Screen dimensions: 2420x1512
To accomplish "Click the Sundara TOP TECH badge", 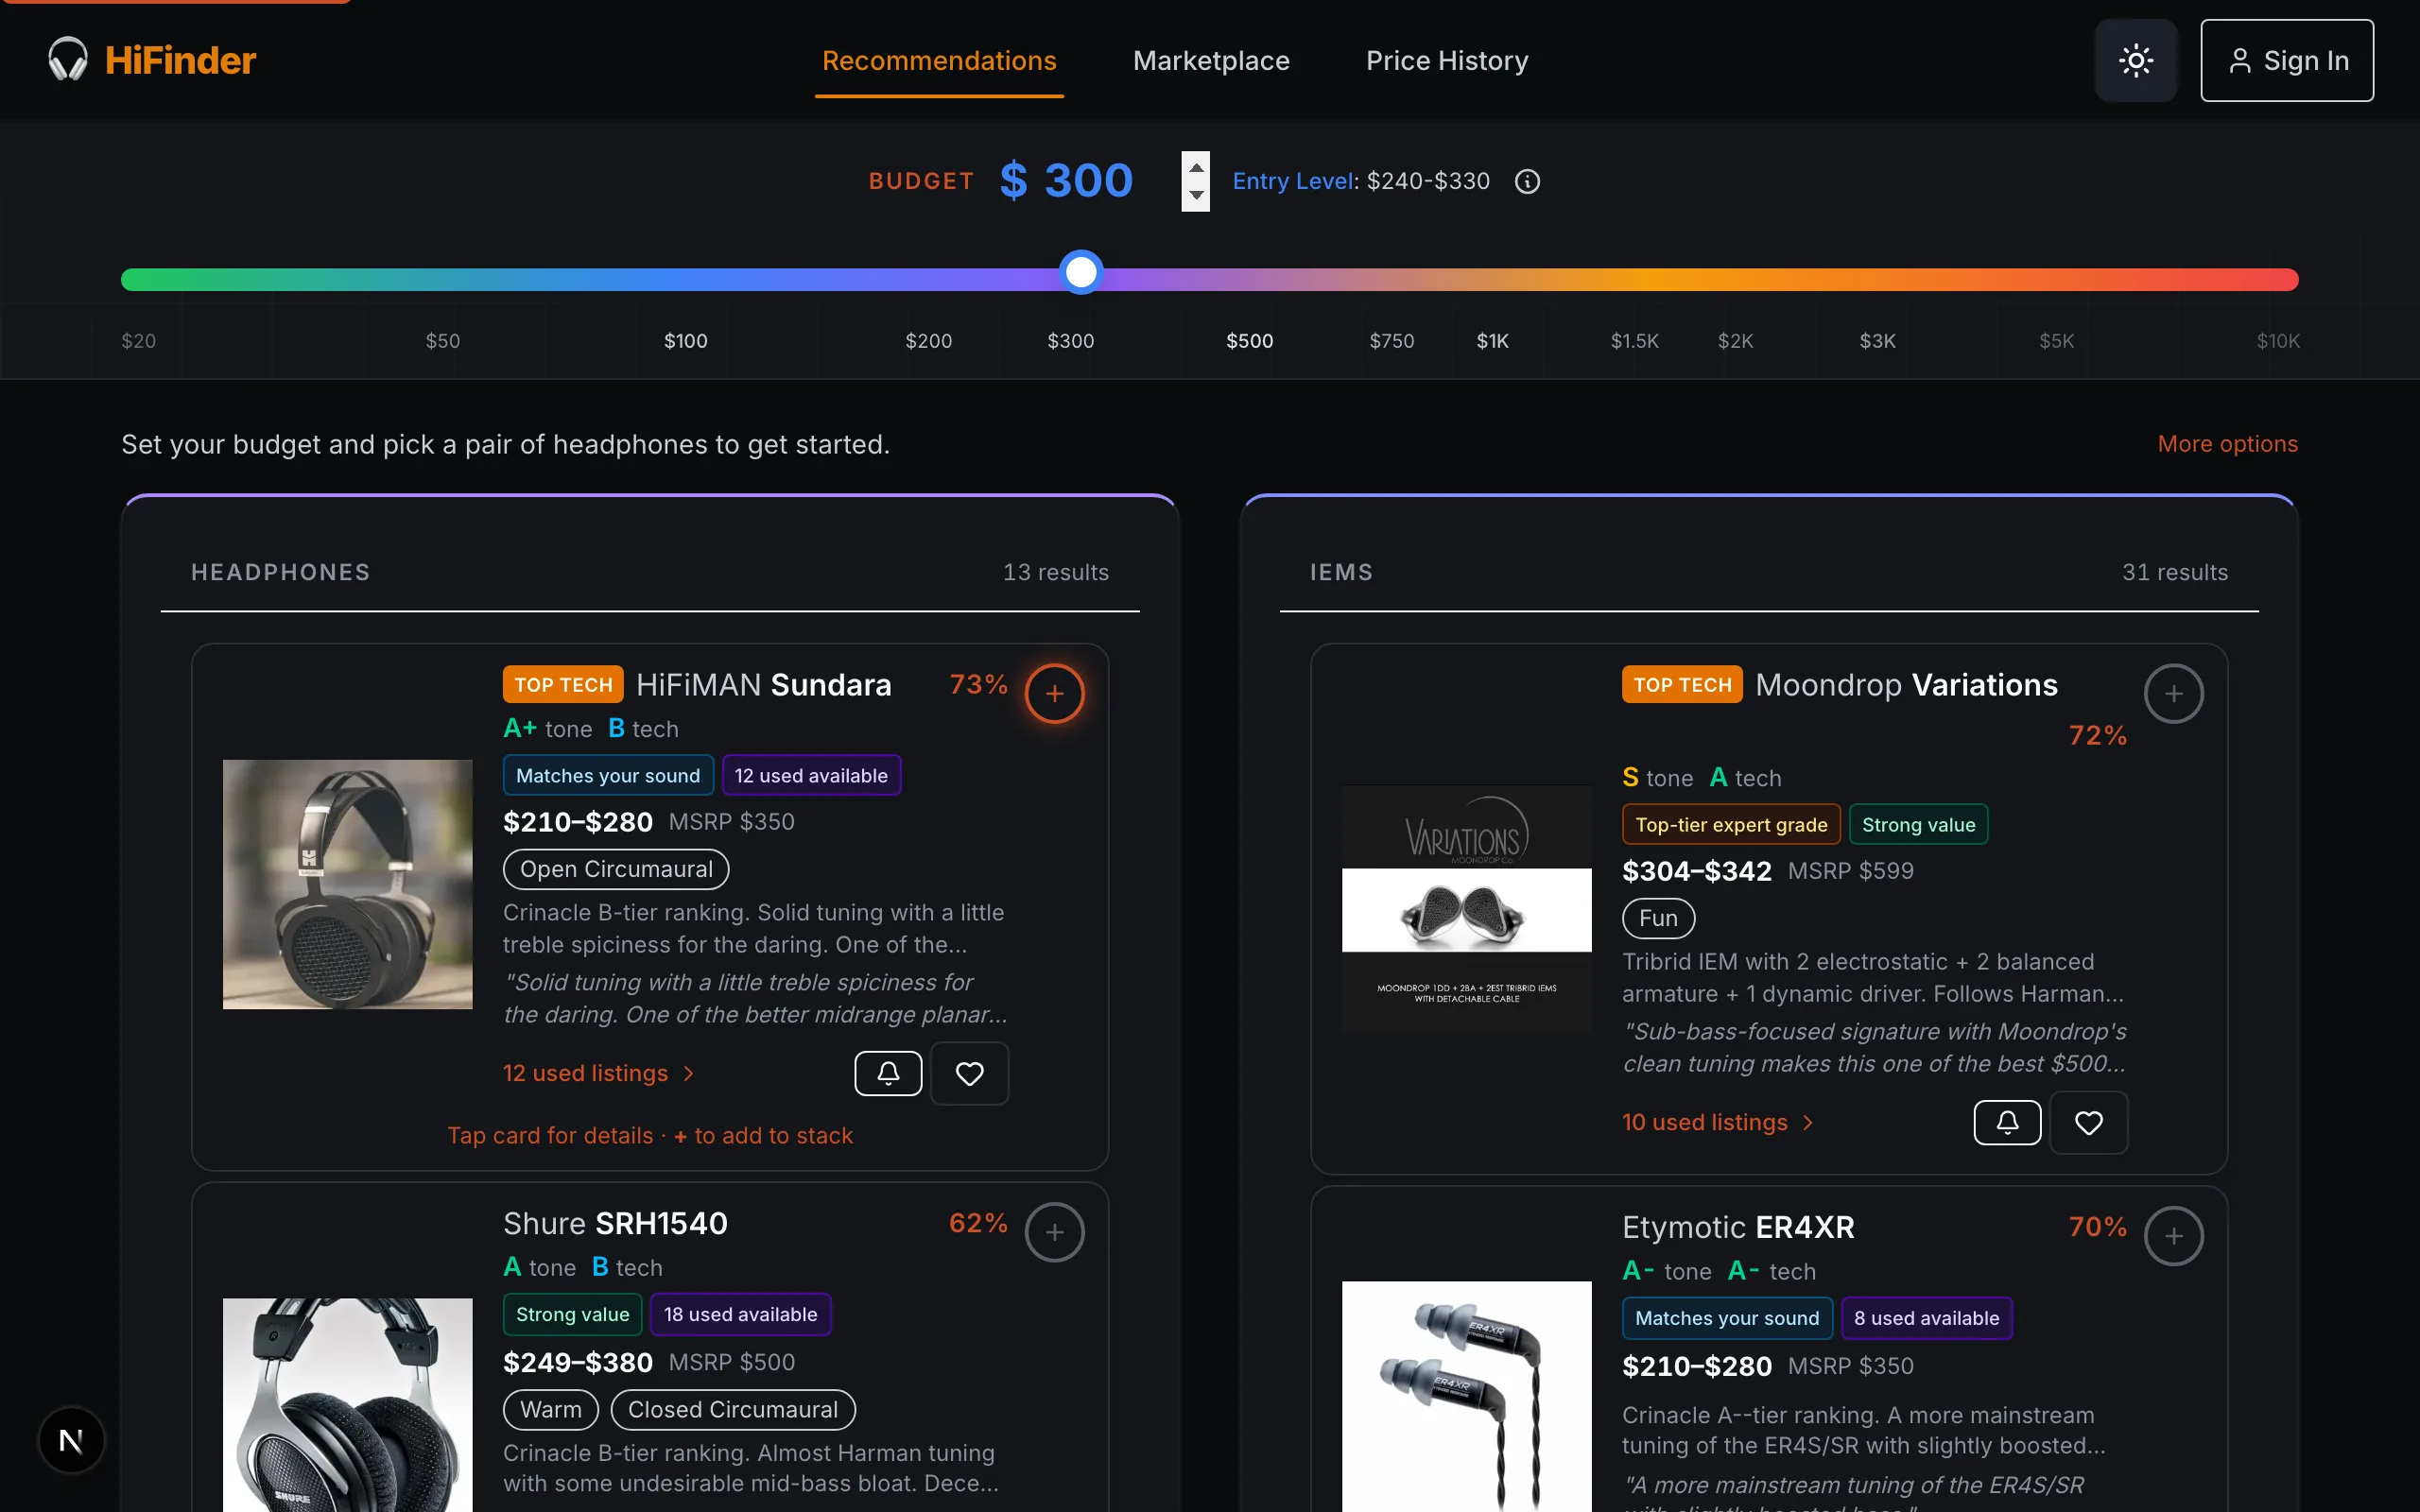I will (x=563, y=684).
